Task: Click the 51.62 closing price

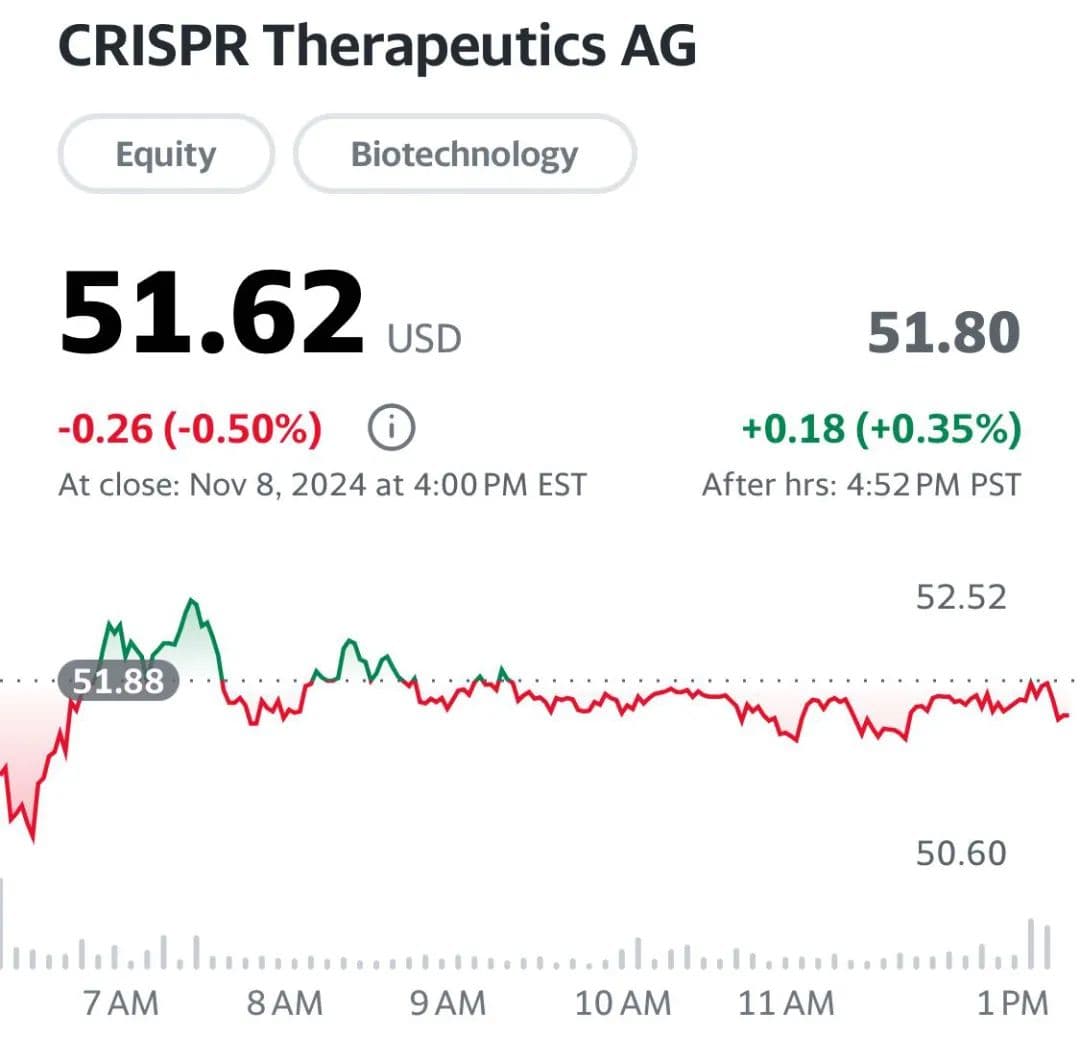Action: (x=212, y=313)
